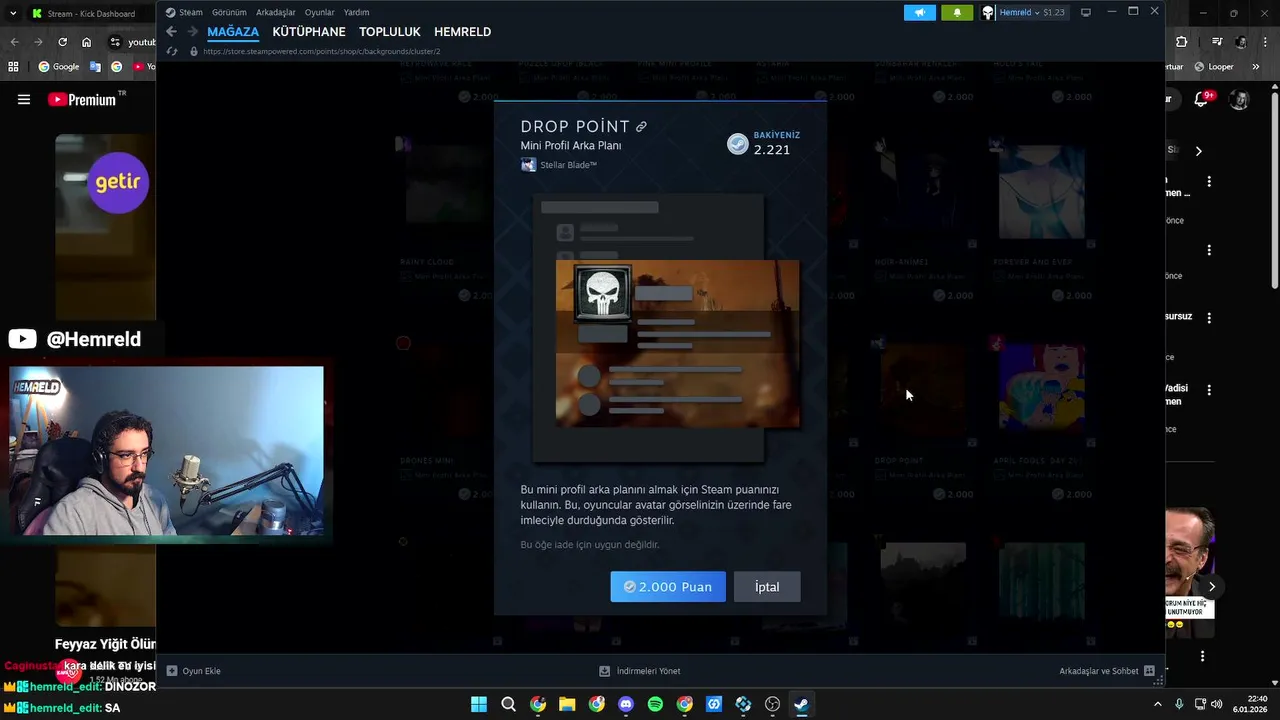Confirm purchase with the 2.000 Puan button
1280x720 pixels.
[x=668, y=587]
